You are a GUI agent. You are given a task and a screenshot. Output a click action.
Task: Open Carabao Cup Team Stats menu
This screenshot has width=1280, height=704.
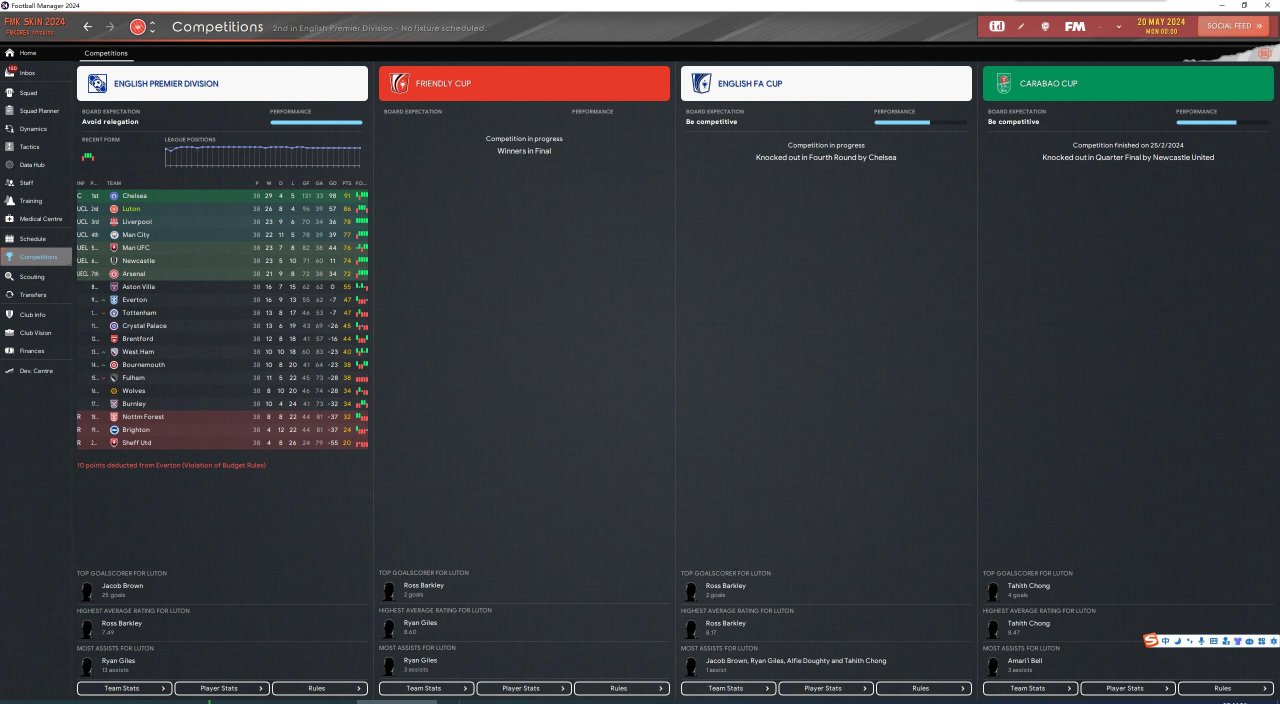click(x=1029, y=688)
